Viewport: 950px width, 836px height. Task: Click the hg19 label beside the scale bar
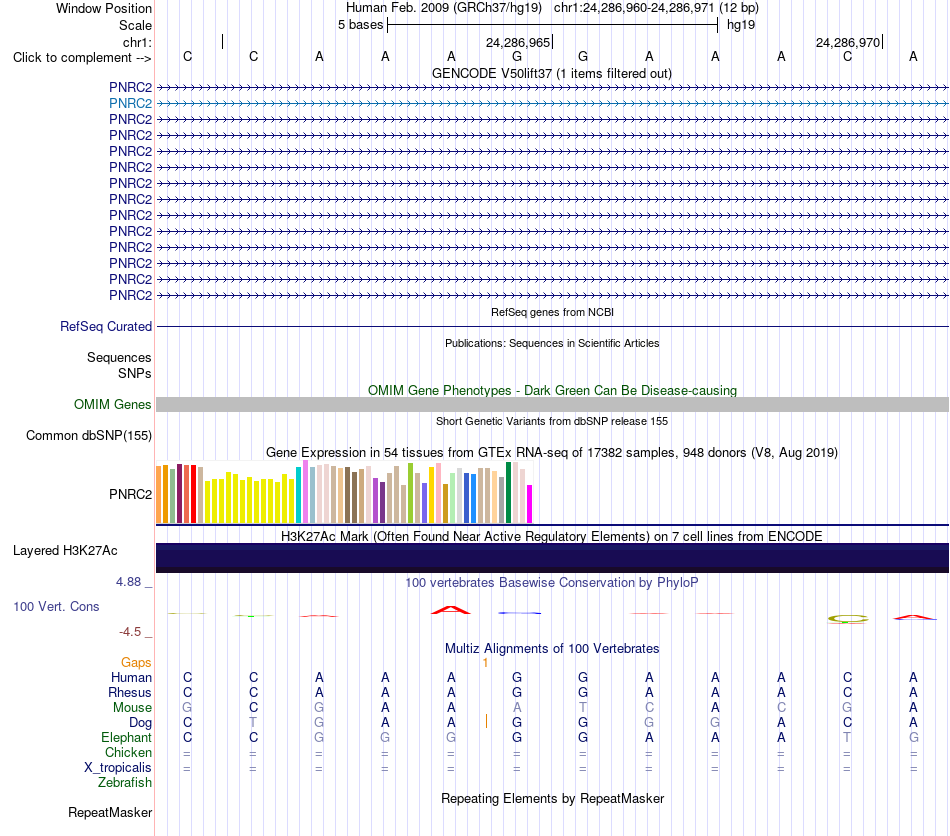click(741, 25)
